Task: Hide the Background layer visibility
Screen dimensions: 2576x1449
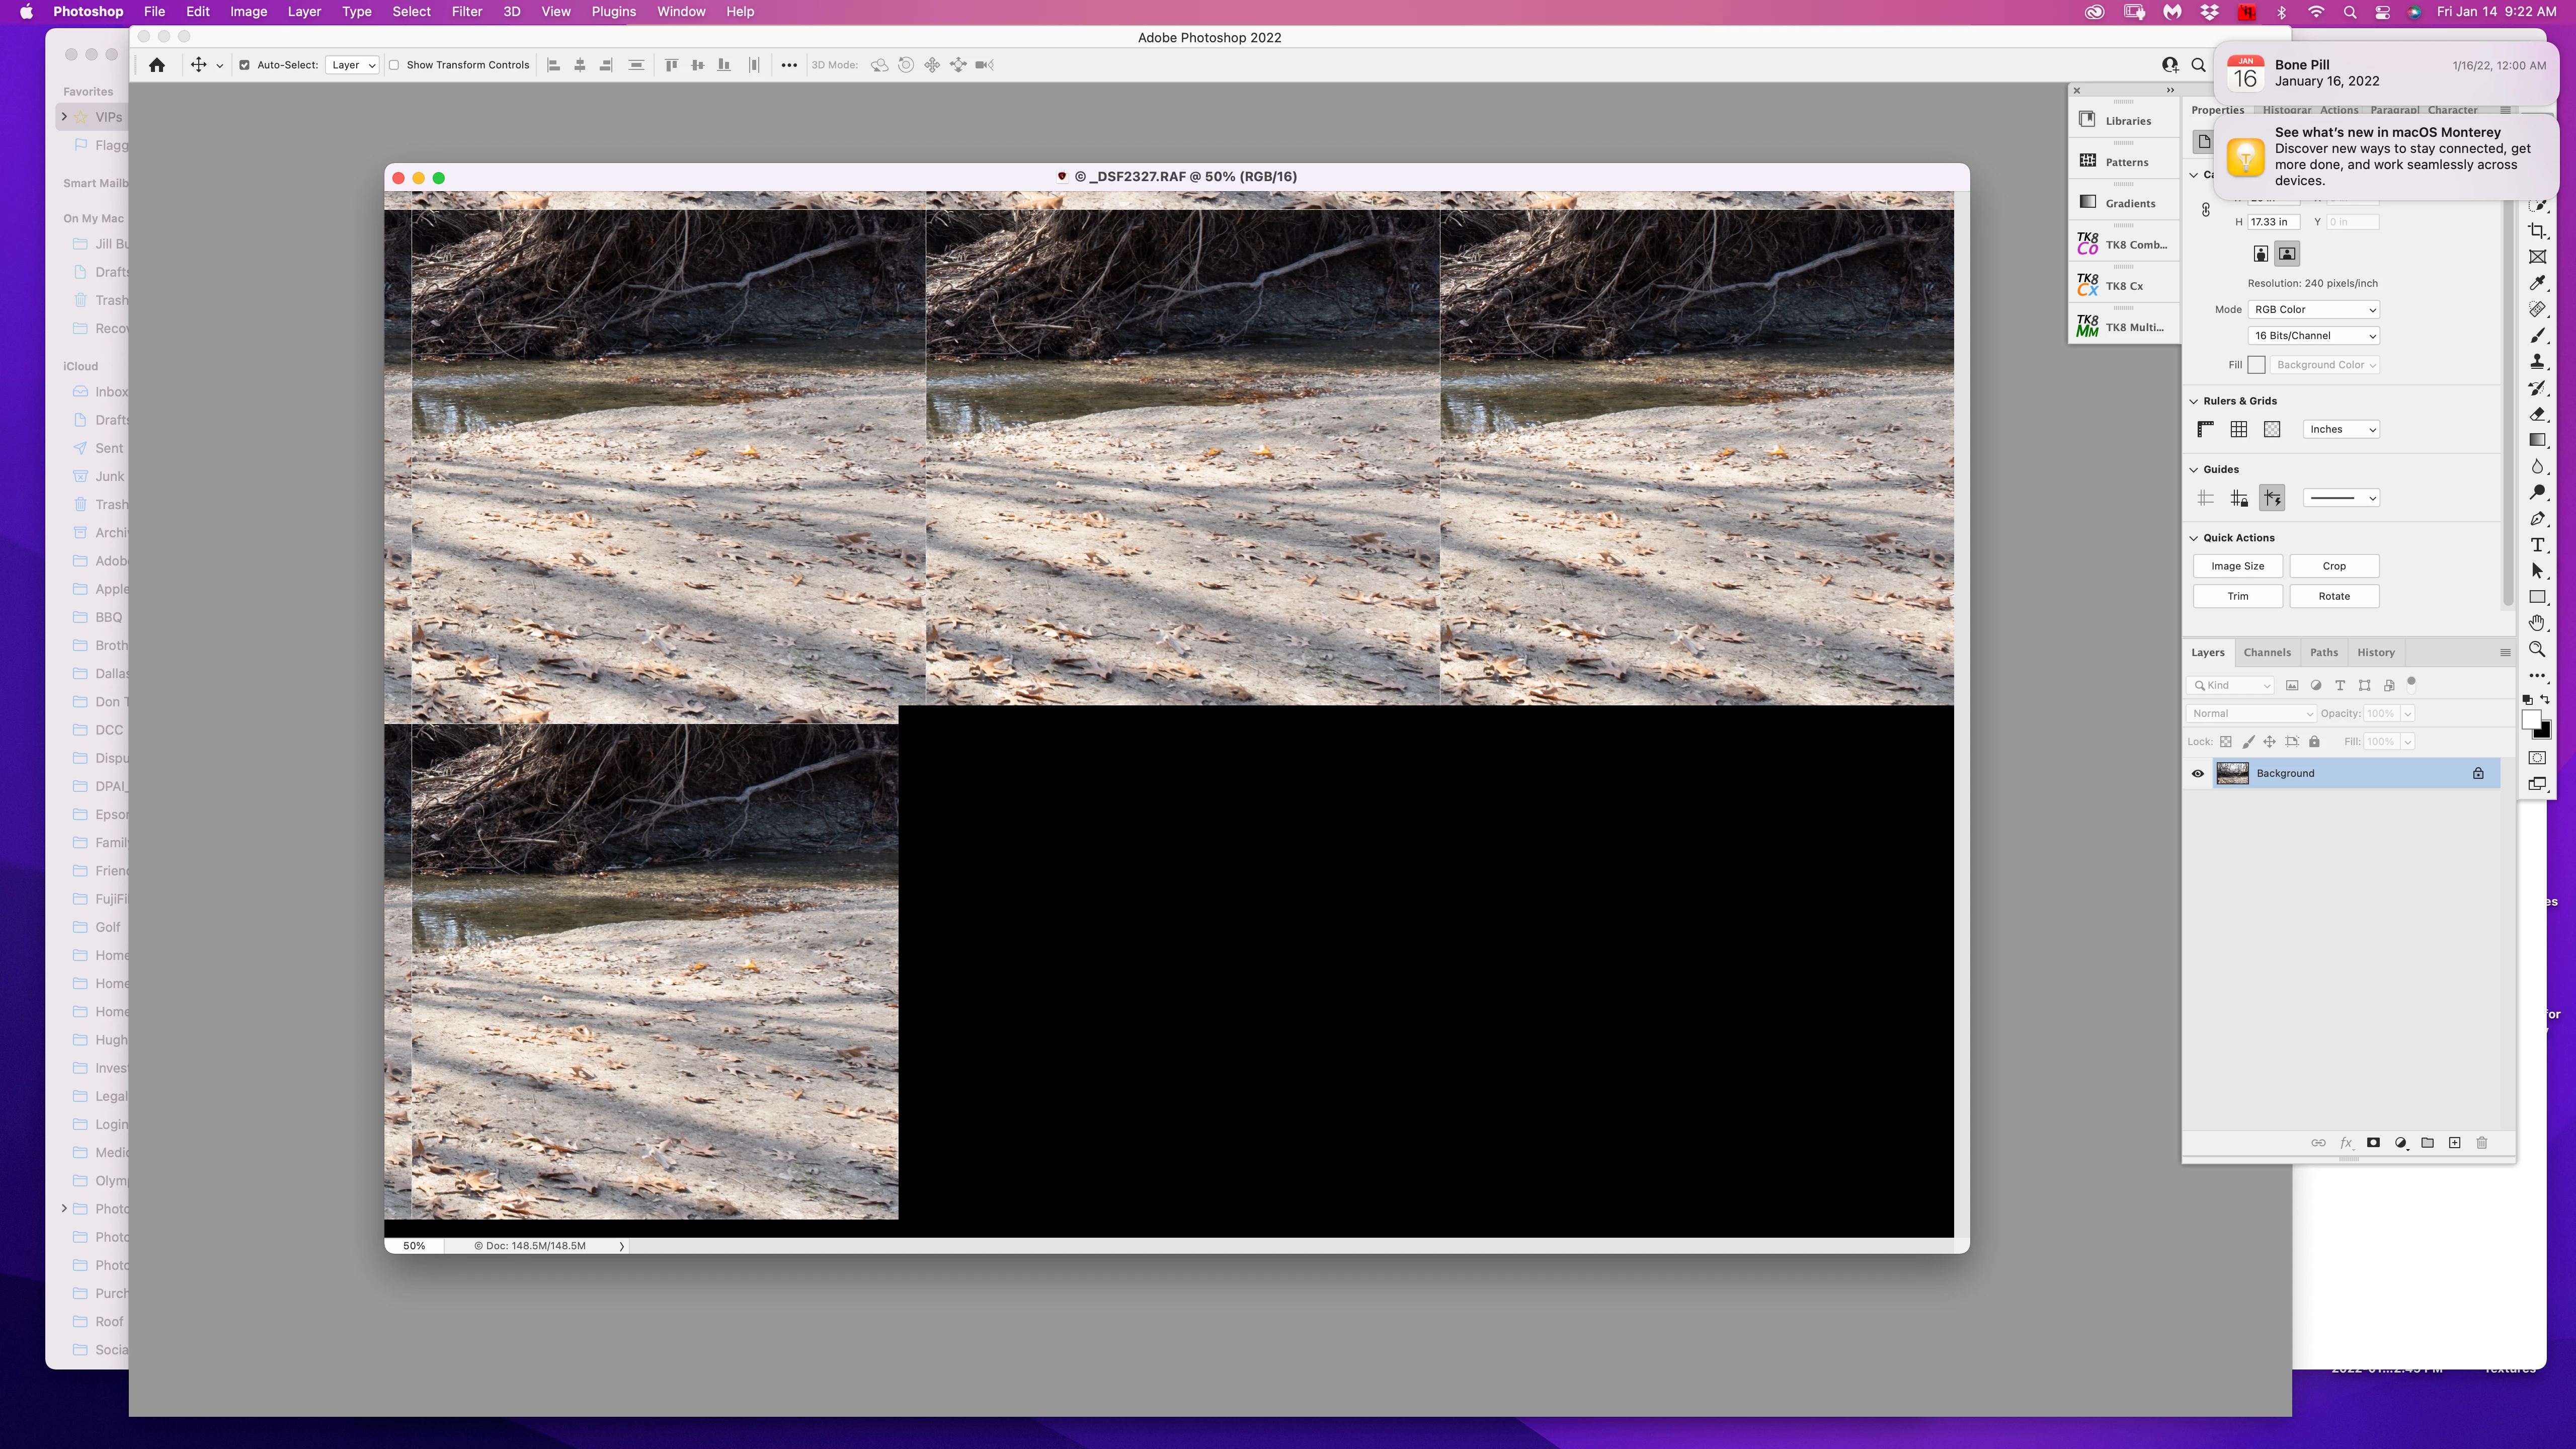Action: click(2198, 773)
